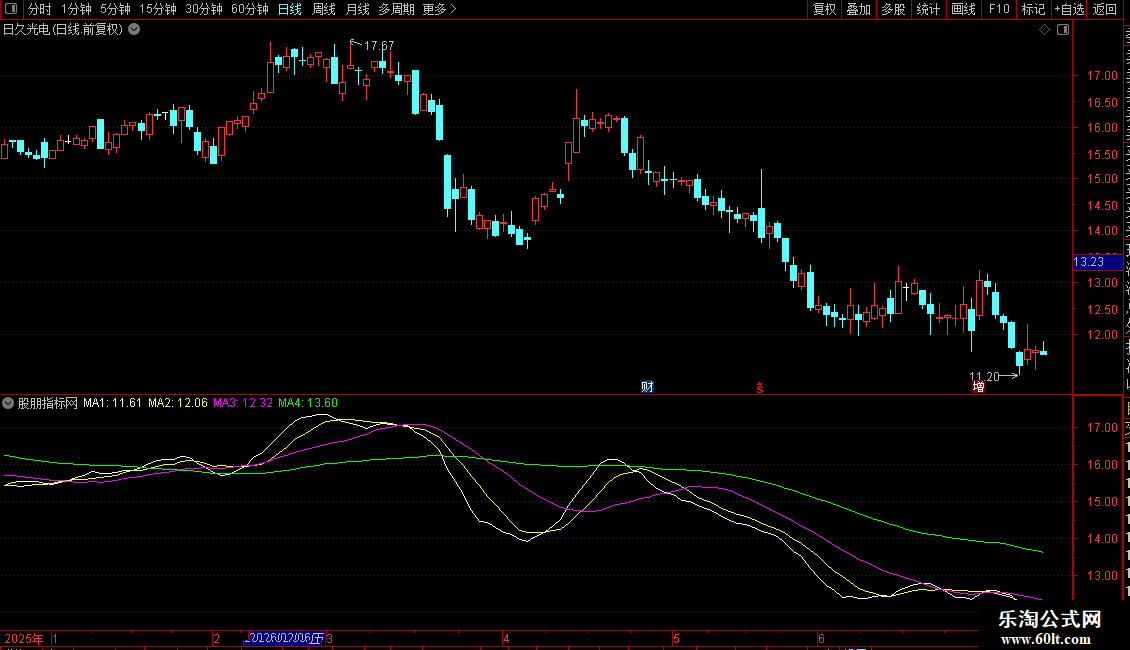Toggle the sidebar panel icon at top-left

(x=11, y=9)
